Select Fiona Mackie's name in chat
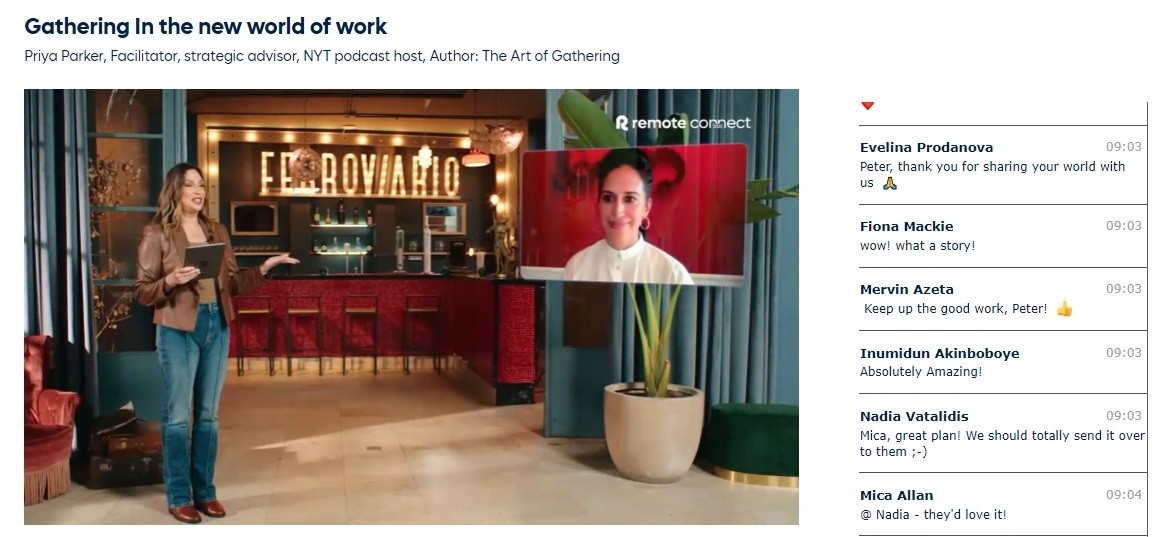 pos(907,227)
